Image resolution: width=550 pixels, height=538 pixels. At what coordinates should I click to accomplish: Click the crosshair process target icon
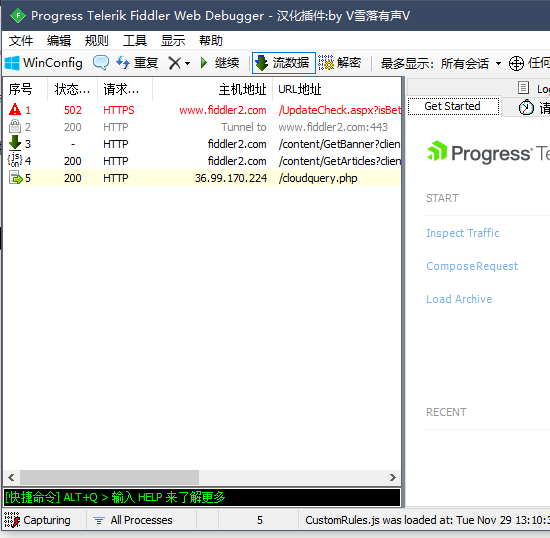tap(516, 63)
